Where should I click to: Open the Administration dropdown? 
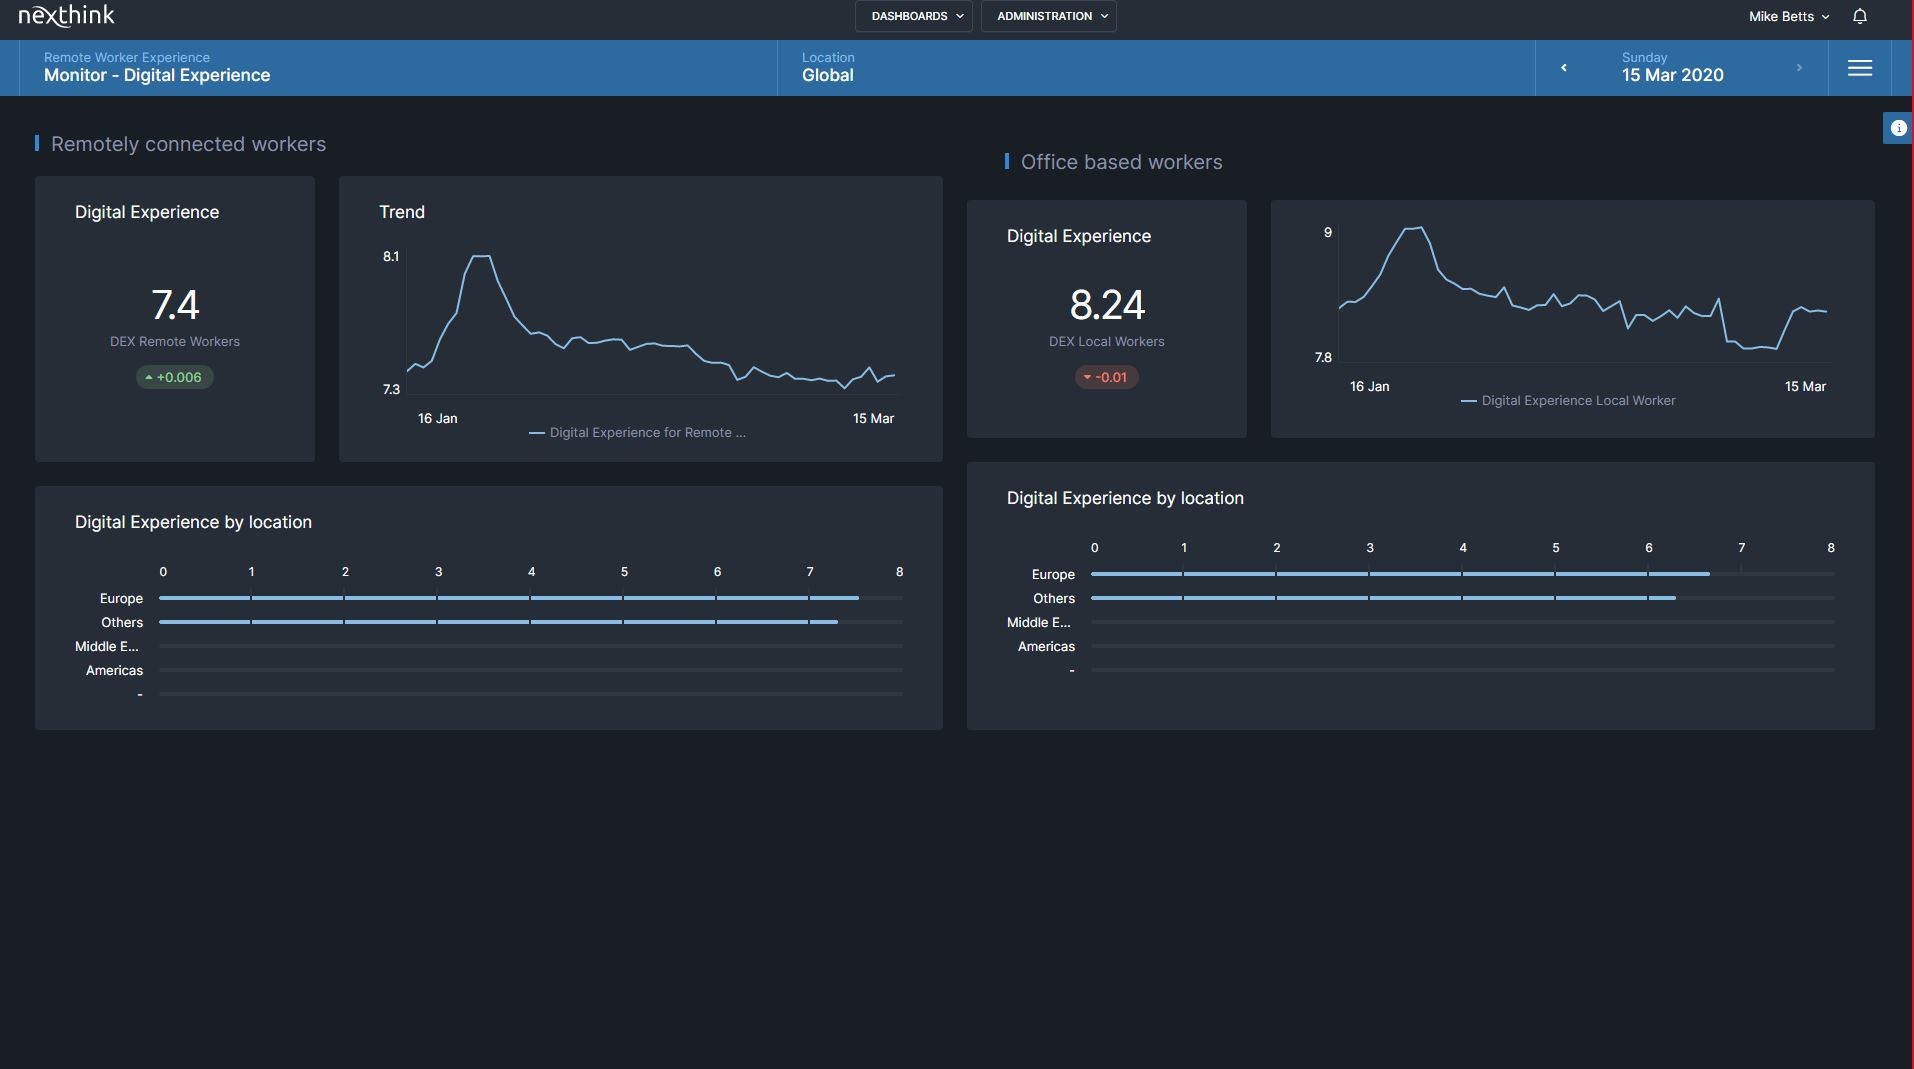[1049, 16]
